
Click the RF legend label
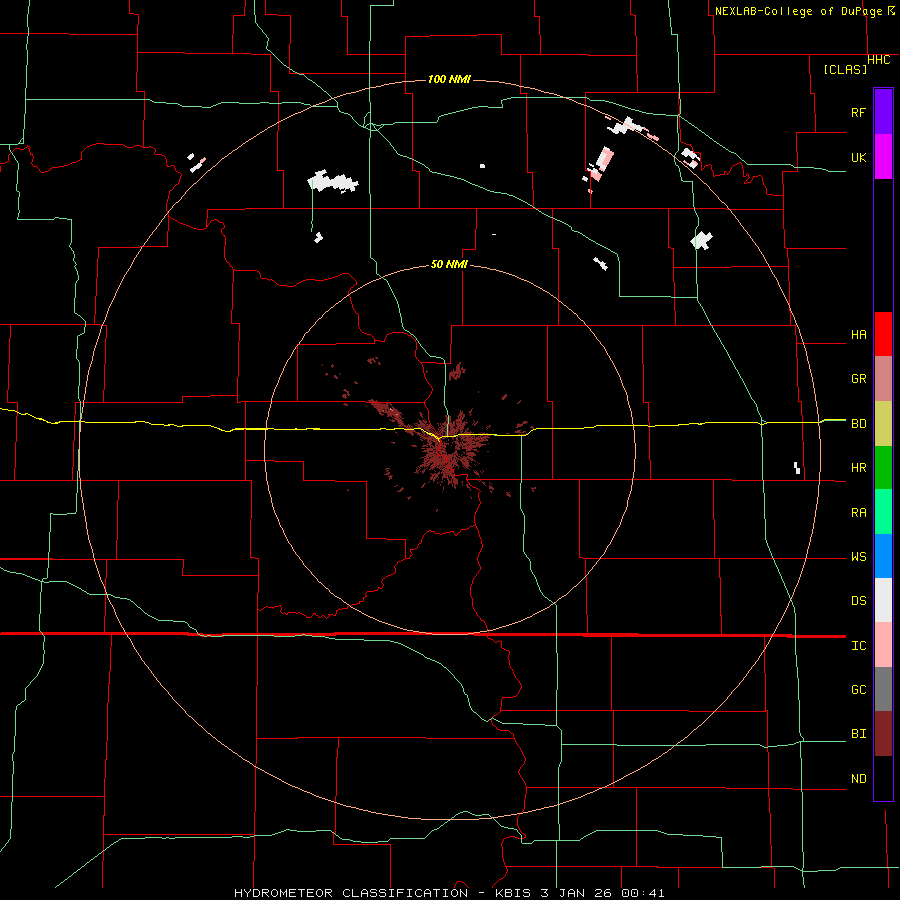click(858, 112)
